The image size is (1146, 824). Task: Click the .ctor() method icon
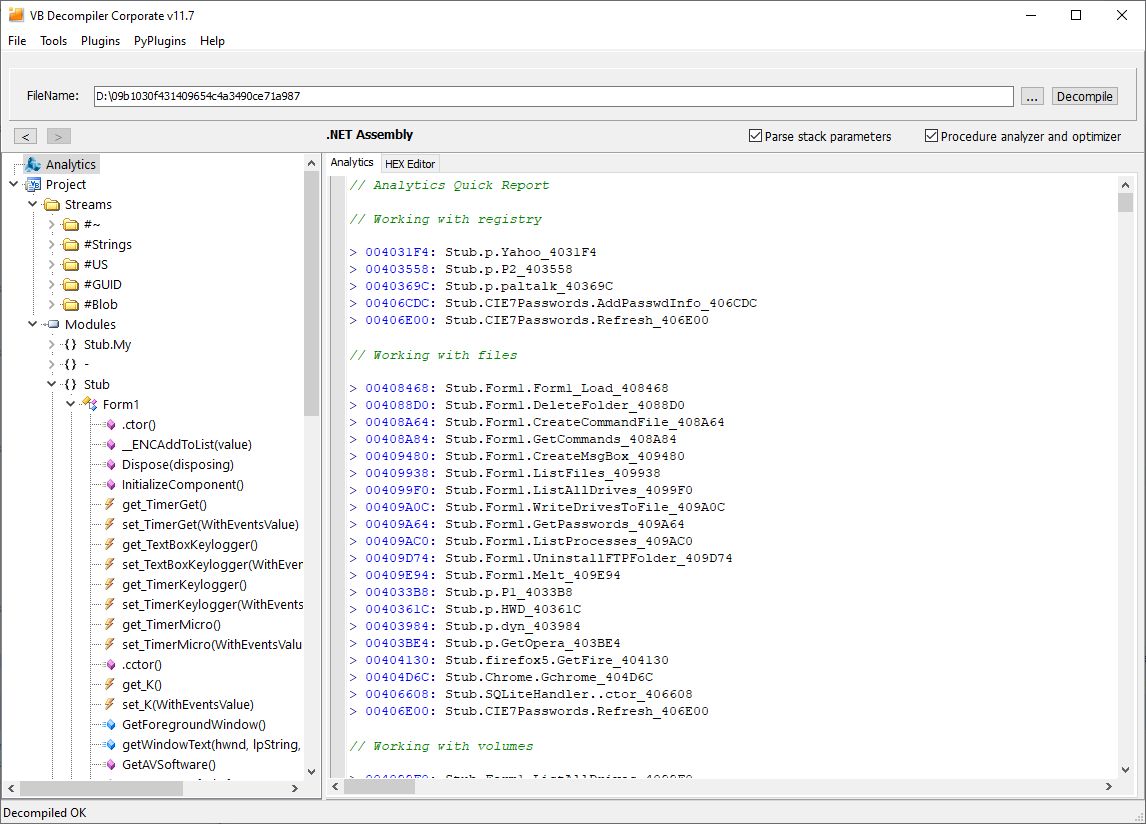coord(110,425)
